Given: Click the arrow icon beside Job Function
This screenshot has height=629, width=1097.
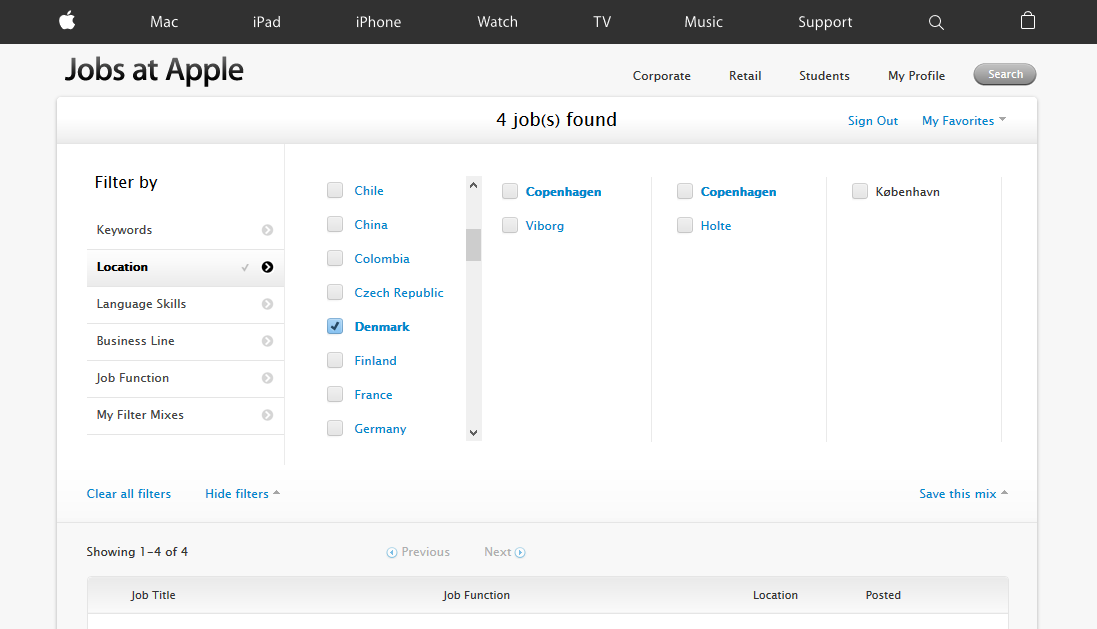Looking at the screenshot, I should click(x=267, y=379).
